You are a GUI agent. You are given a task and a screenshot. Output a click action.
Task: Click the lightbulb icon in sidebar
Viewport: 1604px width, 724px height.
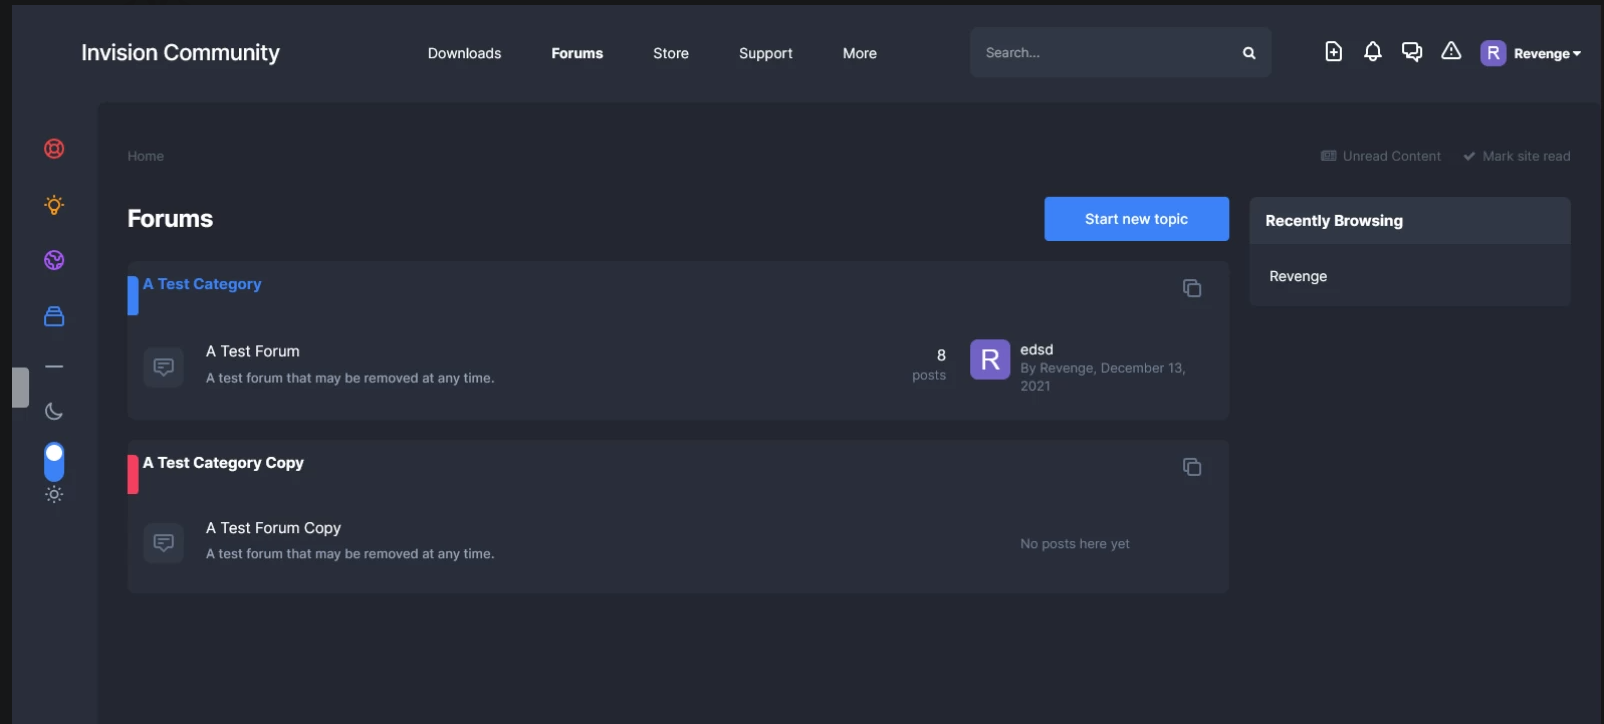tap(54, 205)
